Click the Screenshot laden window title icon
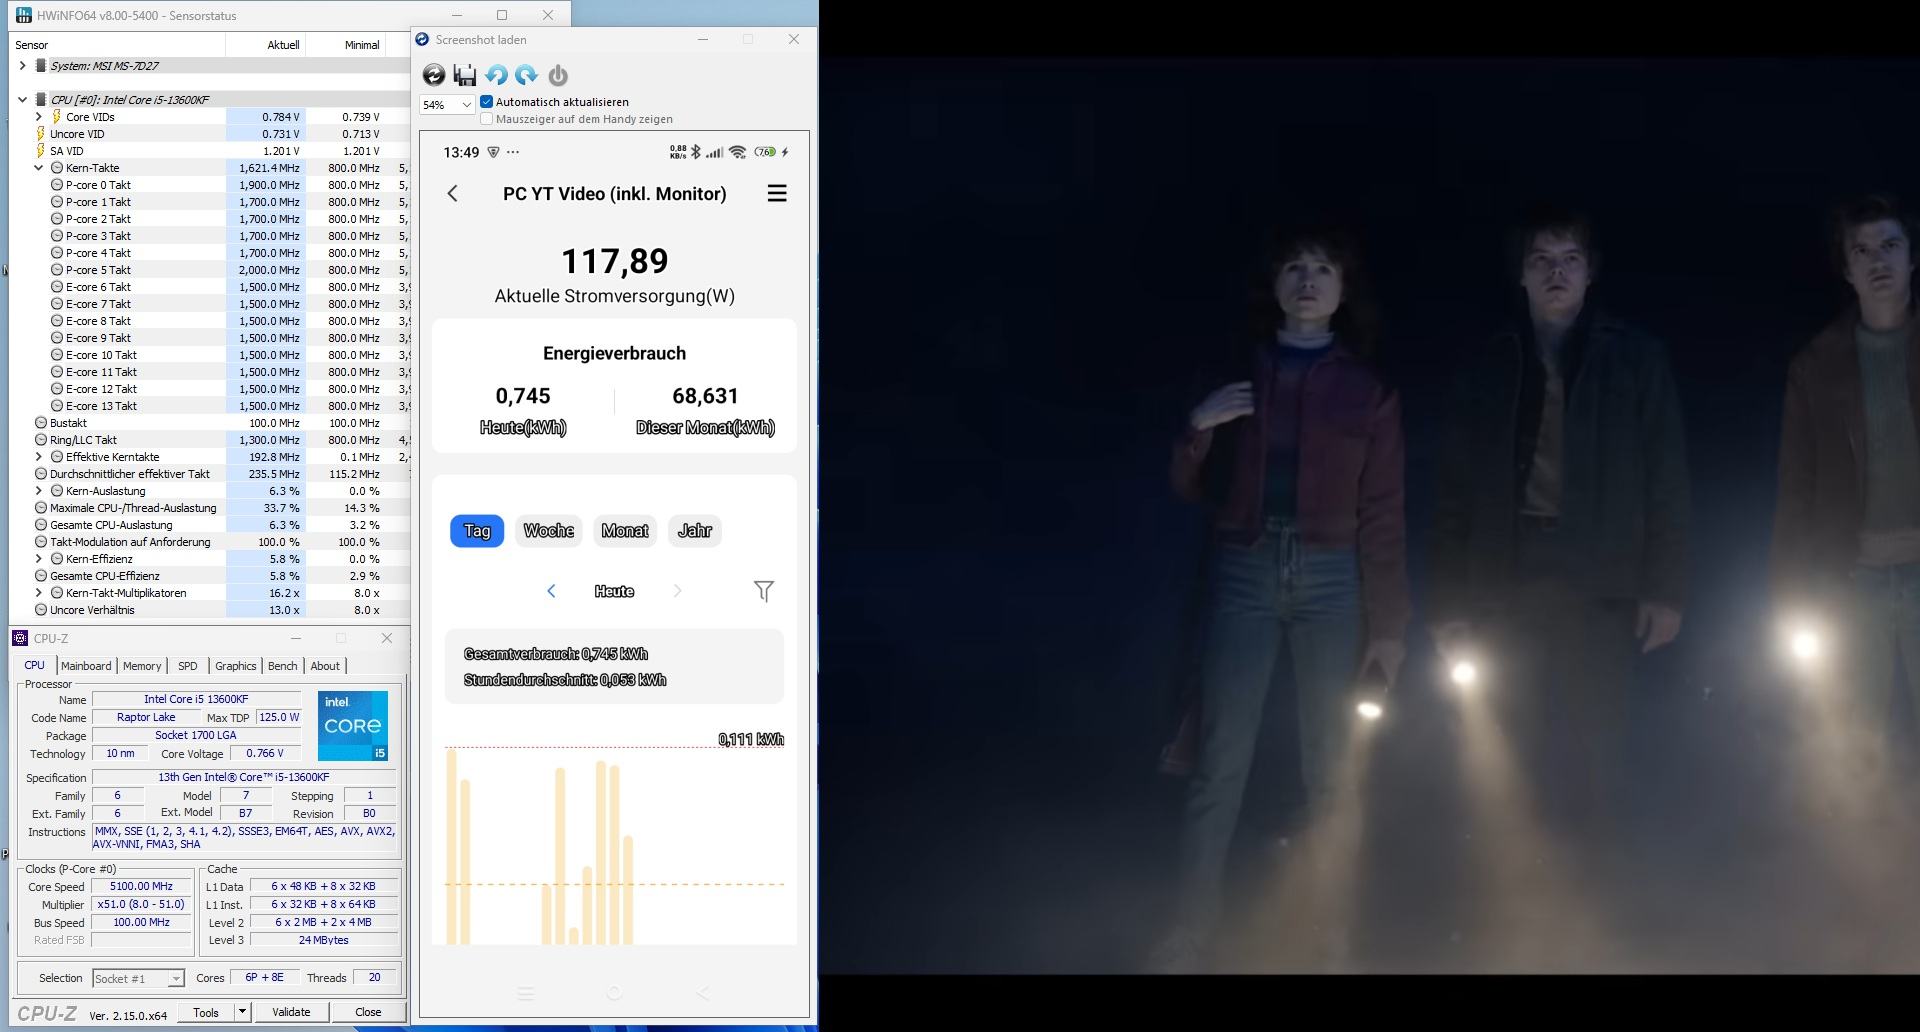The image size is (1920, 1032). click(x=423, y=39)
